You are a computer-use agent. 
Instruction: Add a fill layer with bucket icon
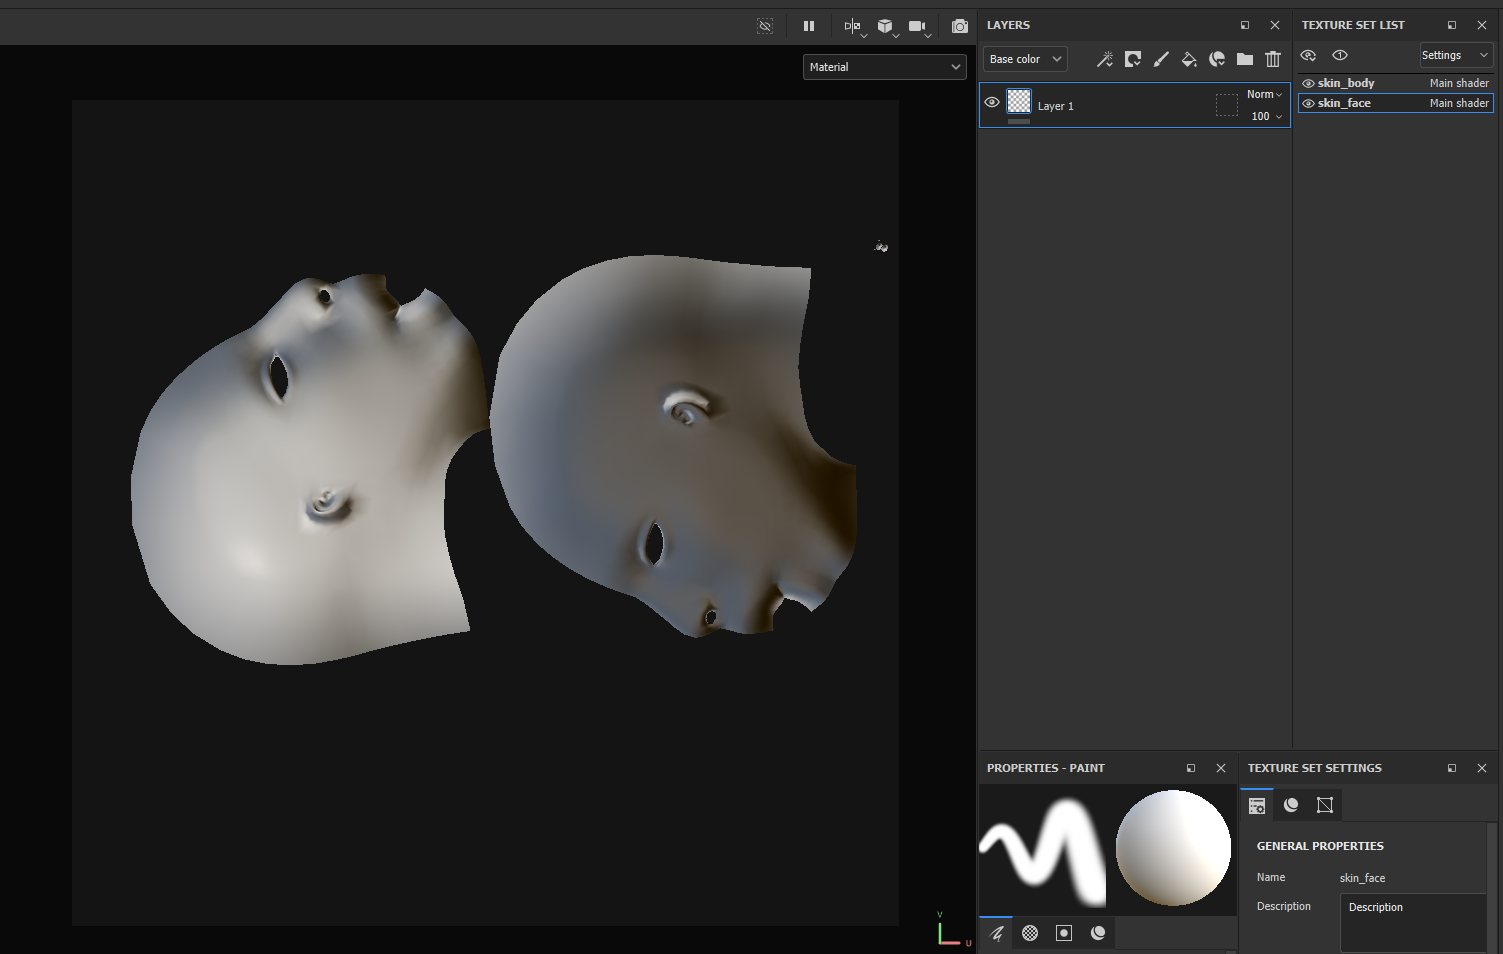click(x=1189, y=60)
